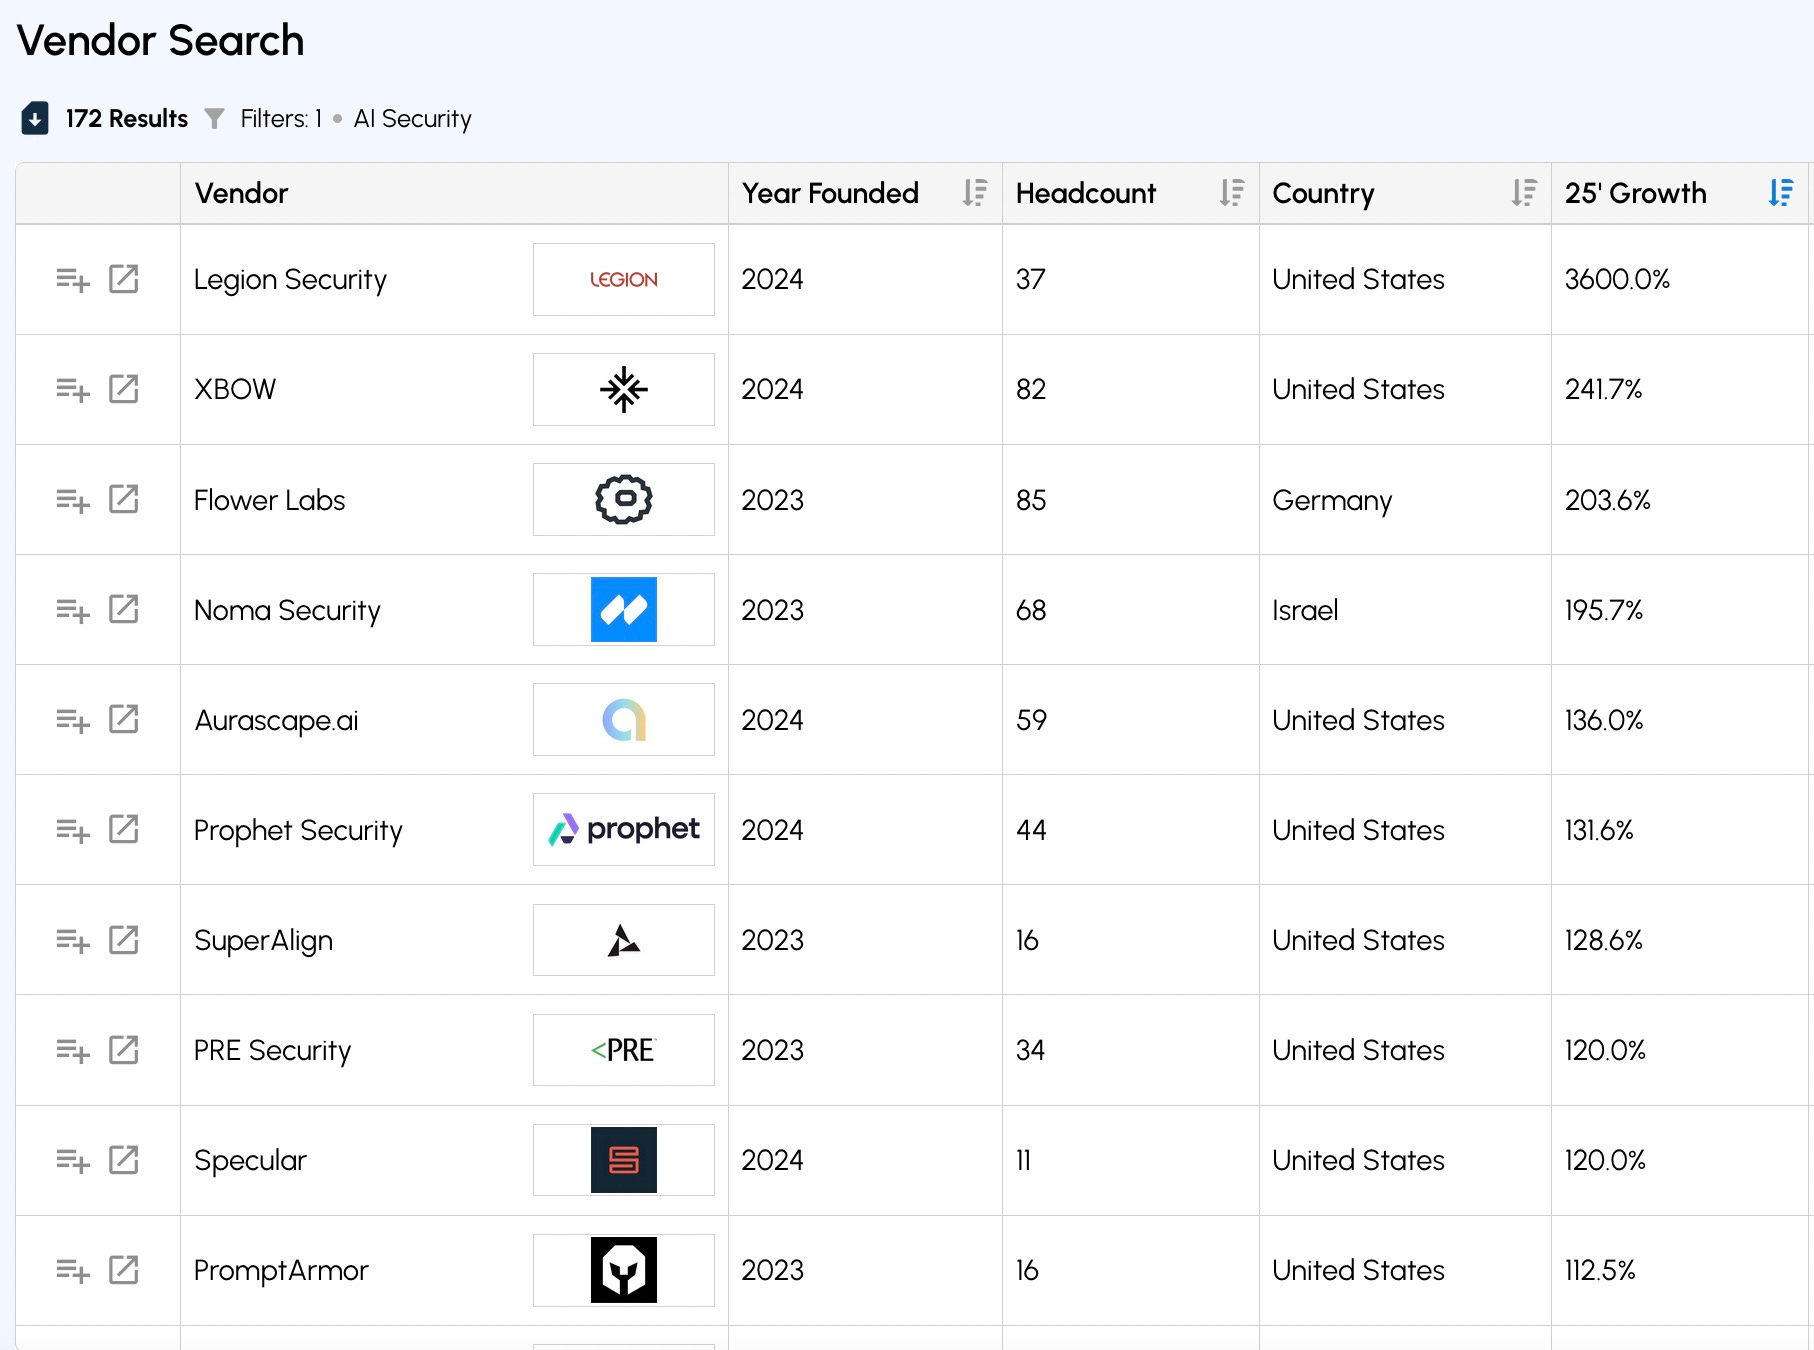This screenshot has height=1350, width=1814.
Task: Toggle the 25' Growth sort order
Action: coord(1781,193)
